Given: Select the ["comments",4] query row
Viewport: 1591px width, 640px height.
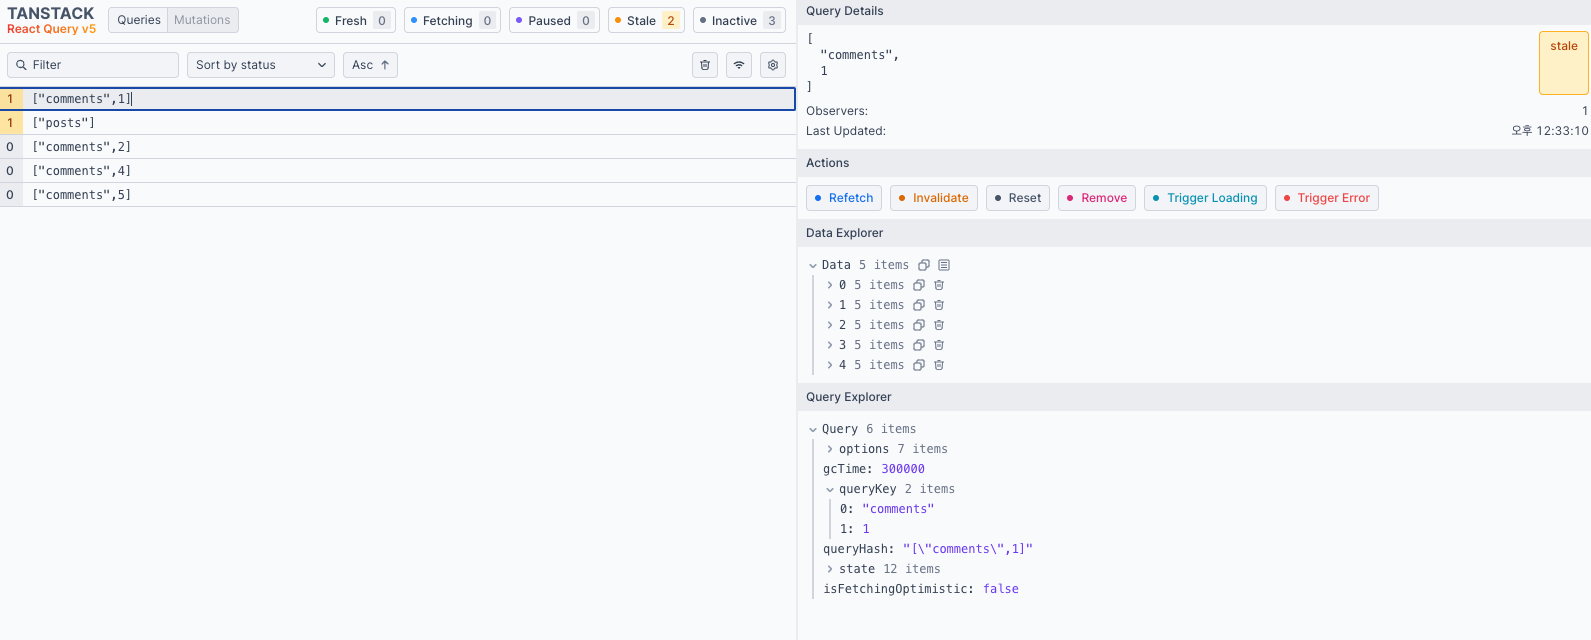Looking at the screenshot, I should point(398,171).
